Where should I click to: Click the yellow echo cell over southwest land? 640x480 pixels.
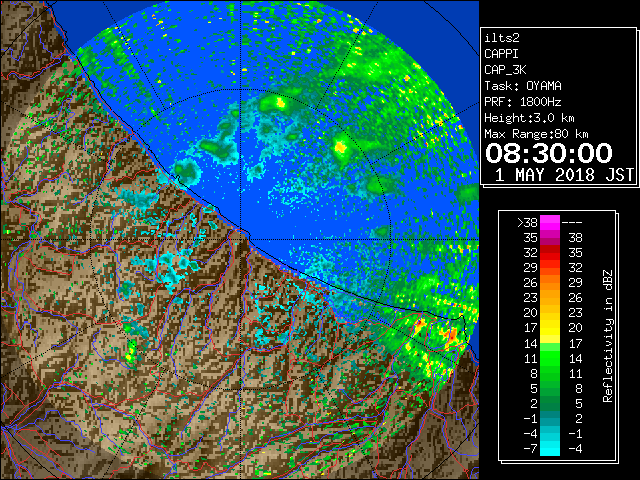pos(131,352)
